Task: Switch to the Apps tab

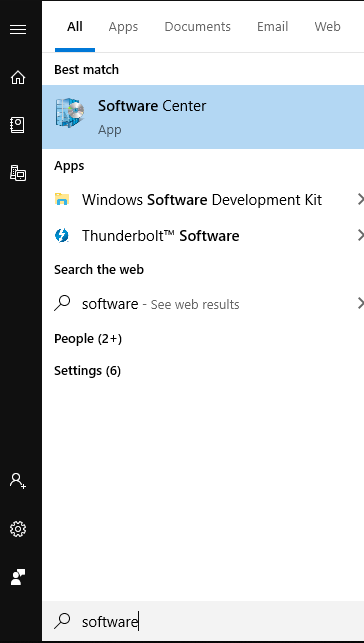Action: (x=123, y=27)
